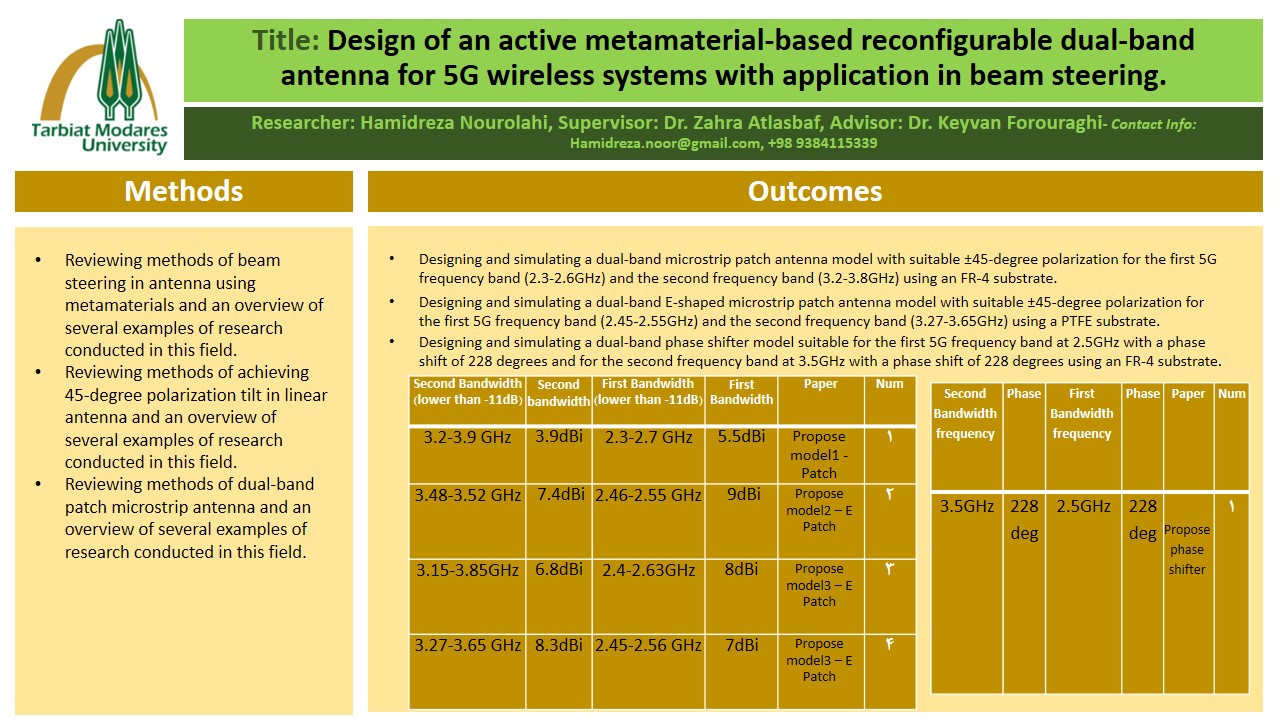Click the "Propose model2 – E Patch" cell
Viewport: 1280px width, 720px height.
pos(819,510)
